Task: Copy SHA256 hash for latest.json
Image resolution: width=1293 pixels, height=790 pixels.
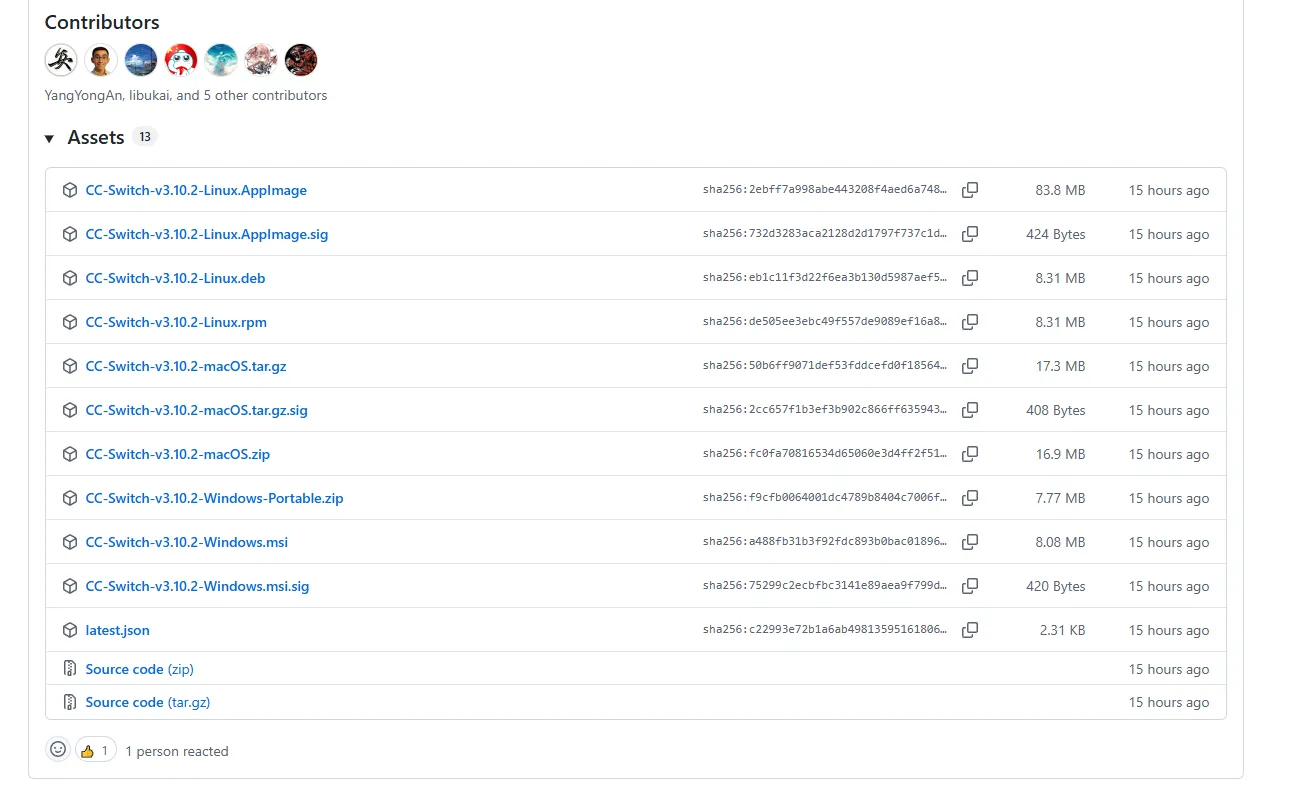Action: [x=969, y=630]
